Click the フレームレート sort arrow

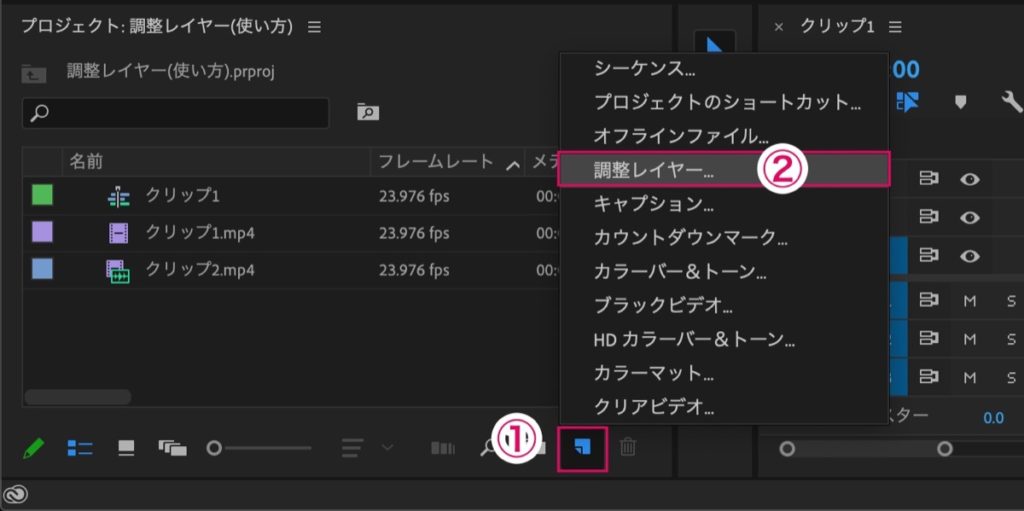click(513, 165)
